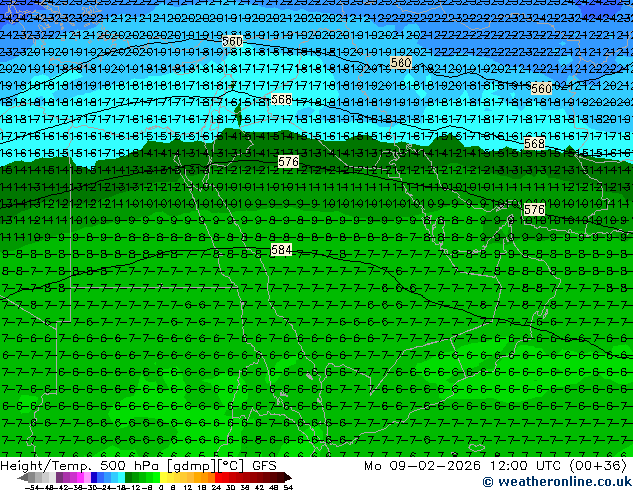
Task: Click the 576 contour label right of center
Action: coord(534,209)
